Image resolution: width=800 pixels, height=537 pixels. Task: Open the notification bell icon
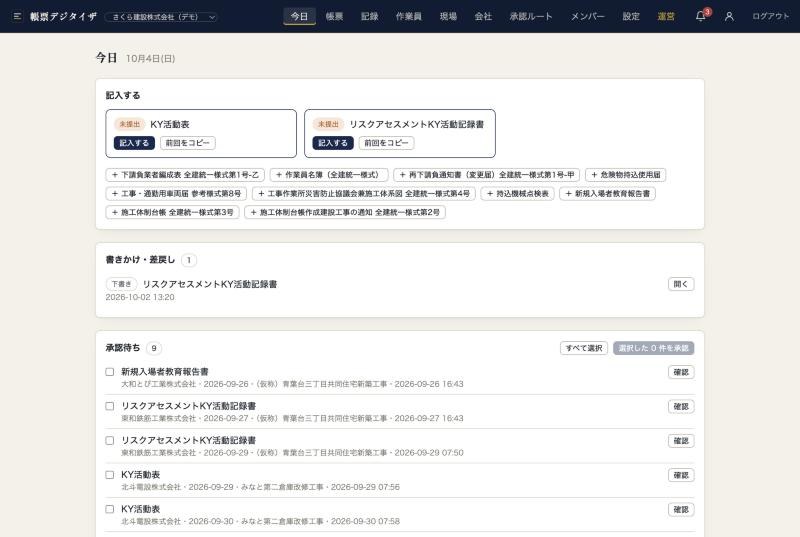(x=701, y=16)
